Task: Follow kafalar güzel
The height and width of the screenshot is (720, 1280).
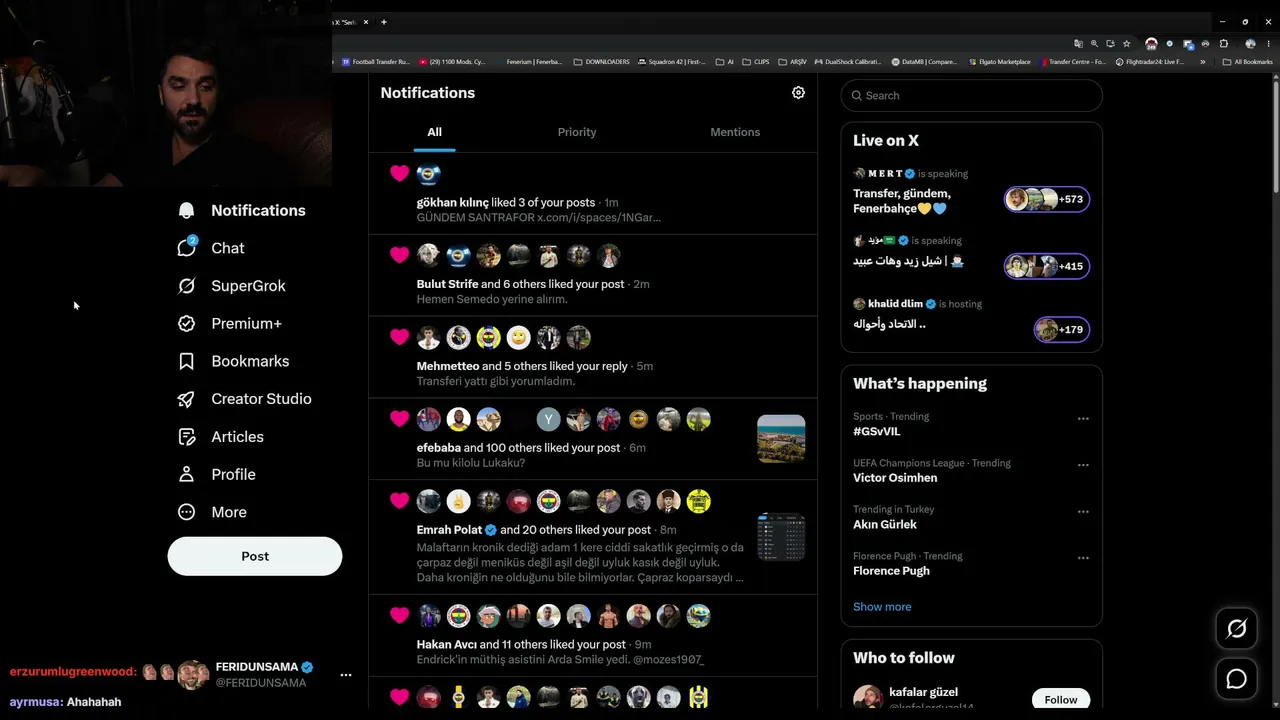Action: pyautogui.click(x=1061, y=699)
